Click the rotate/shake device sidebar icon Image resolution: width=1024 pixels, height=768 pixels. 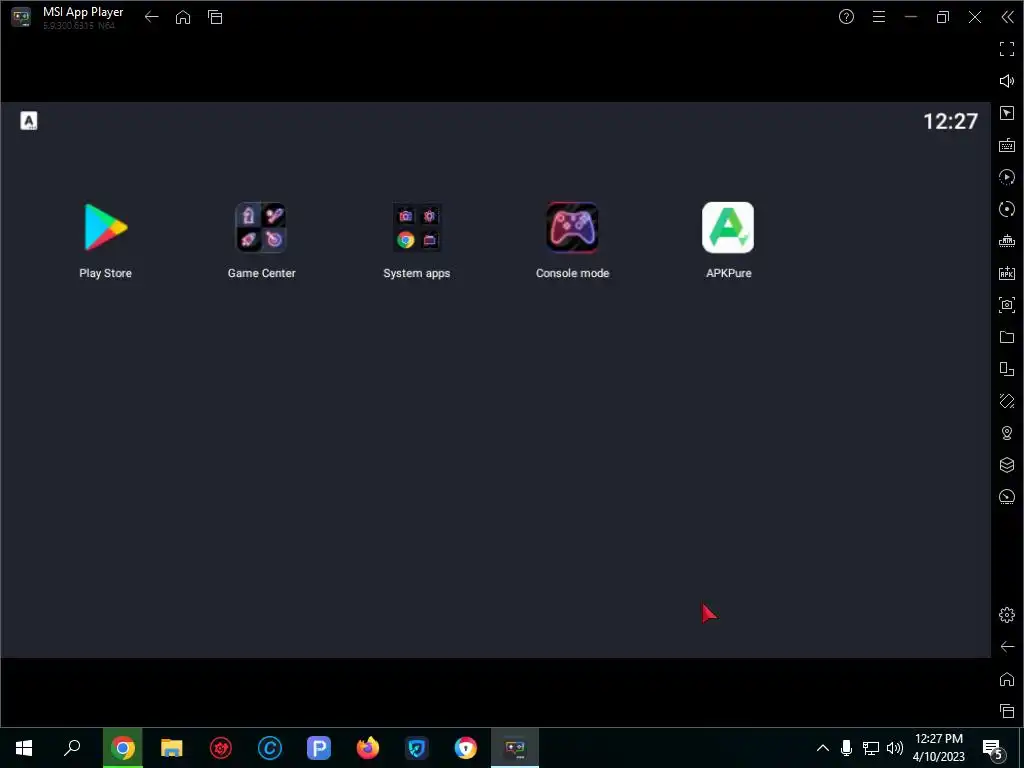click(x=1007, y=401)
